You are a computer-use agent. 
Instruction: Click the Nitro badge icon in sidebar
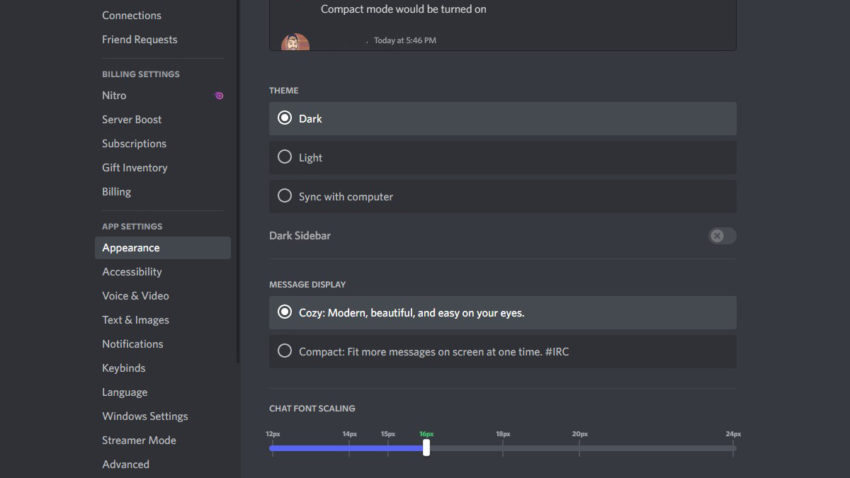219,96
